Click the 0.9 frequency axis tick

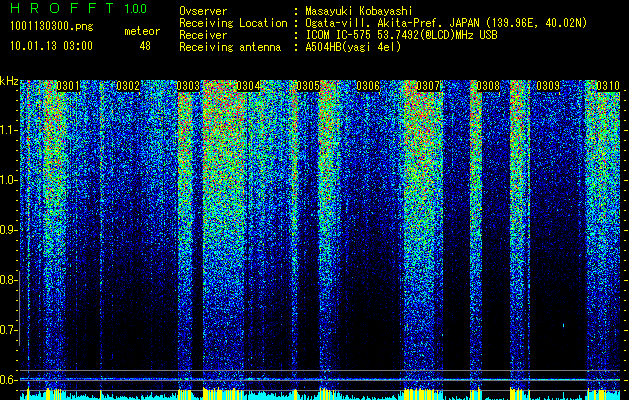pyautogui.click(x=8, y=230)
